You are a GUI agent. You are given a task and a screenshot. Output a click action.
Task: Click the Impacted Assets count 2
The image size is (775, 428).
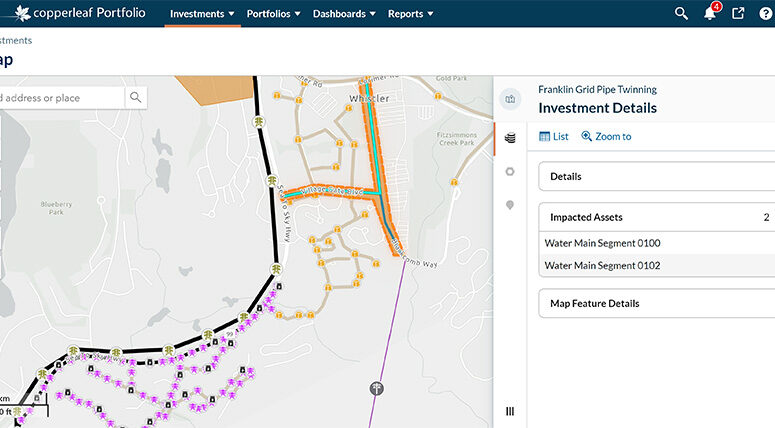766,217
